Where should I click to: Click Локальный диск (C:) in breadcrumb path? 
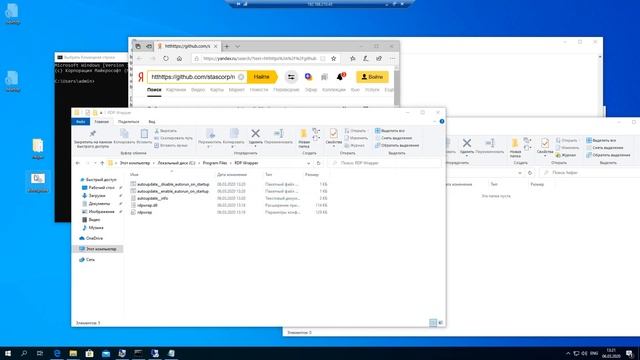click(176, 163)
